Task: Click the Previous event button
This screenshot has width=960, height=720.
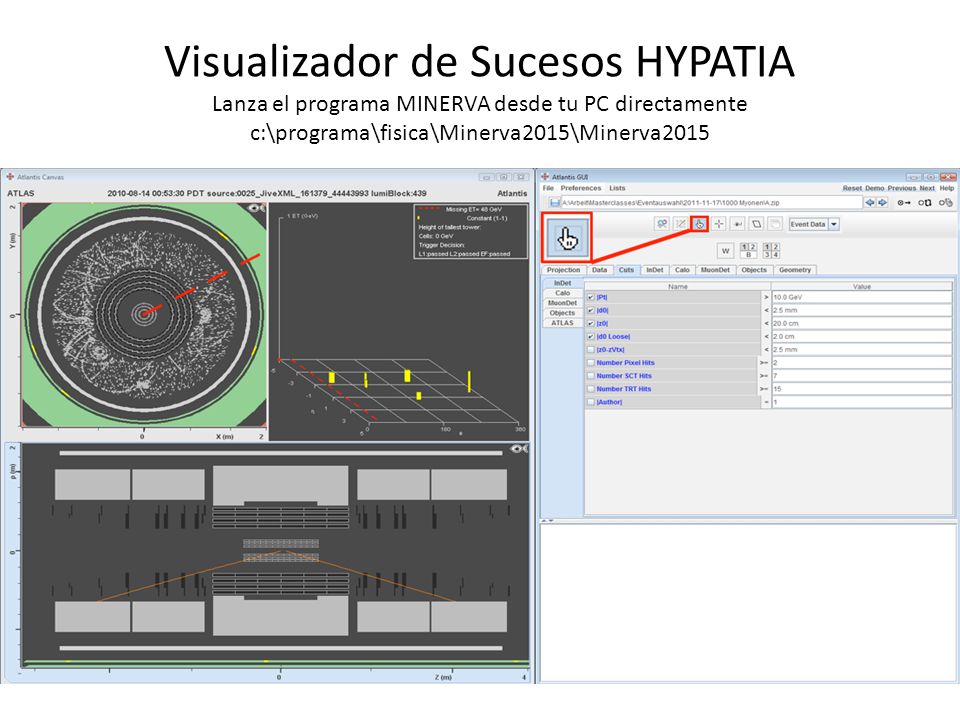Action: 901,189
